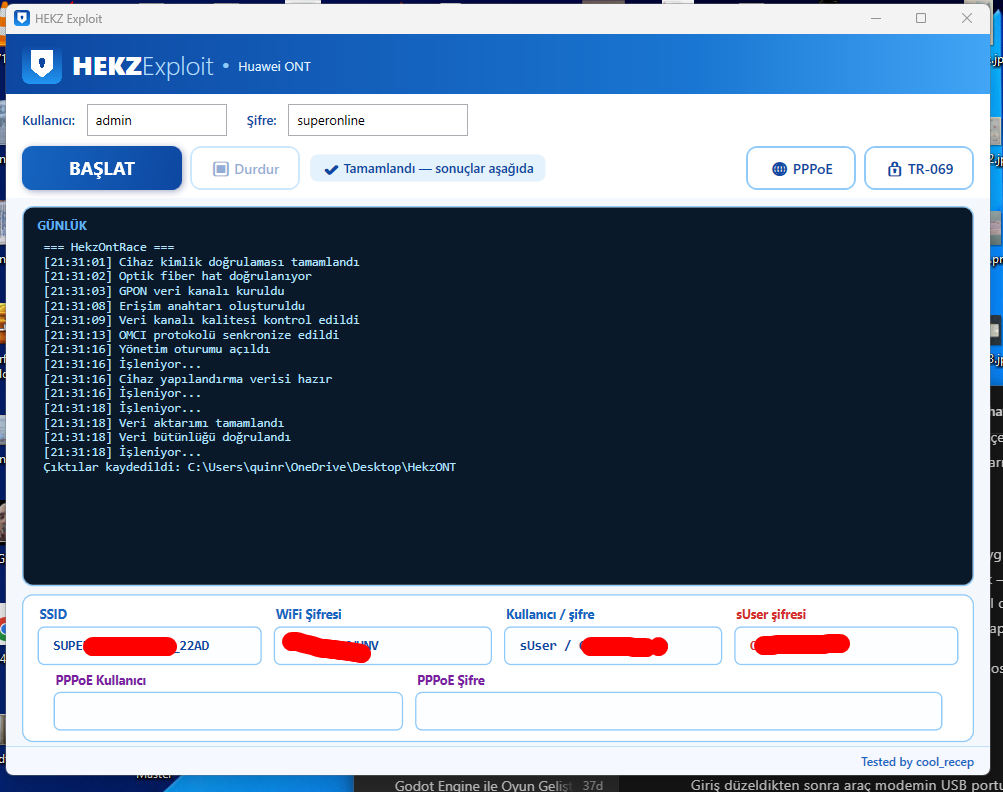Click the 'sUser şifresi' red label
Screen dimensions: 1003x792
[771, 614]
